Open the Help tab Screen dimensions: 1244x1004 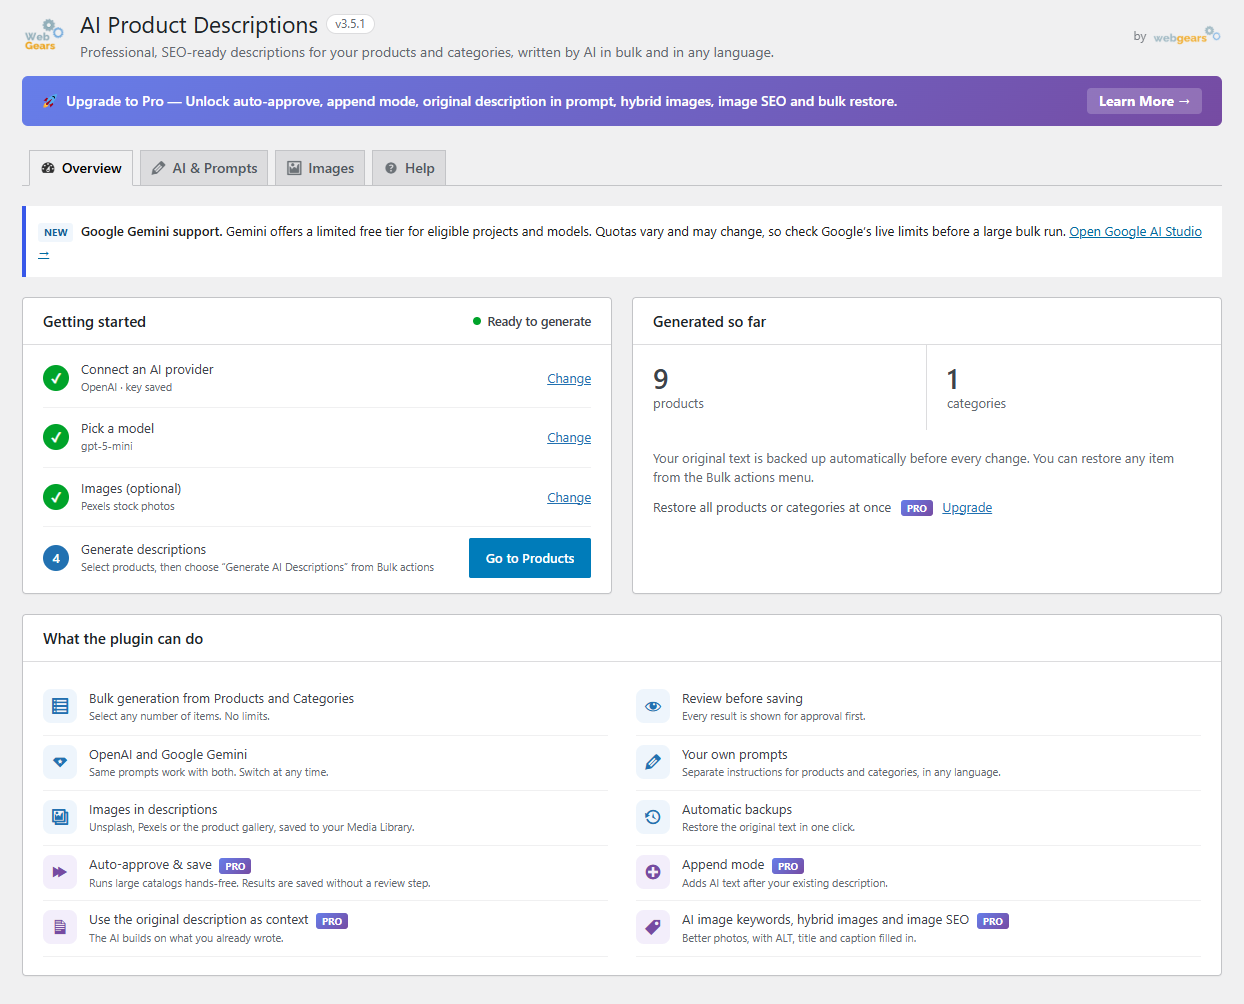coord(409,168)
